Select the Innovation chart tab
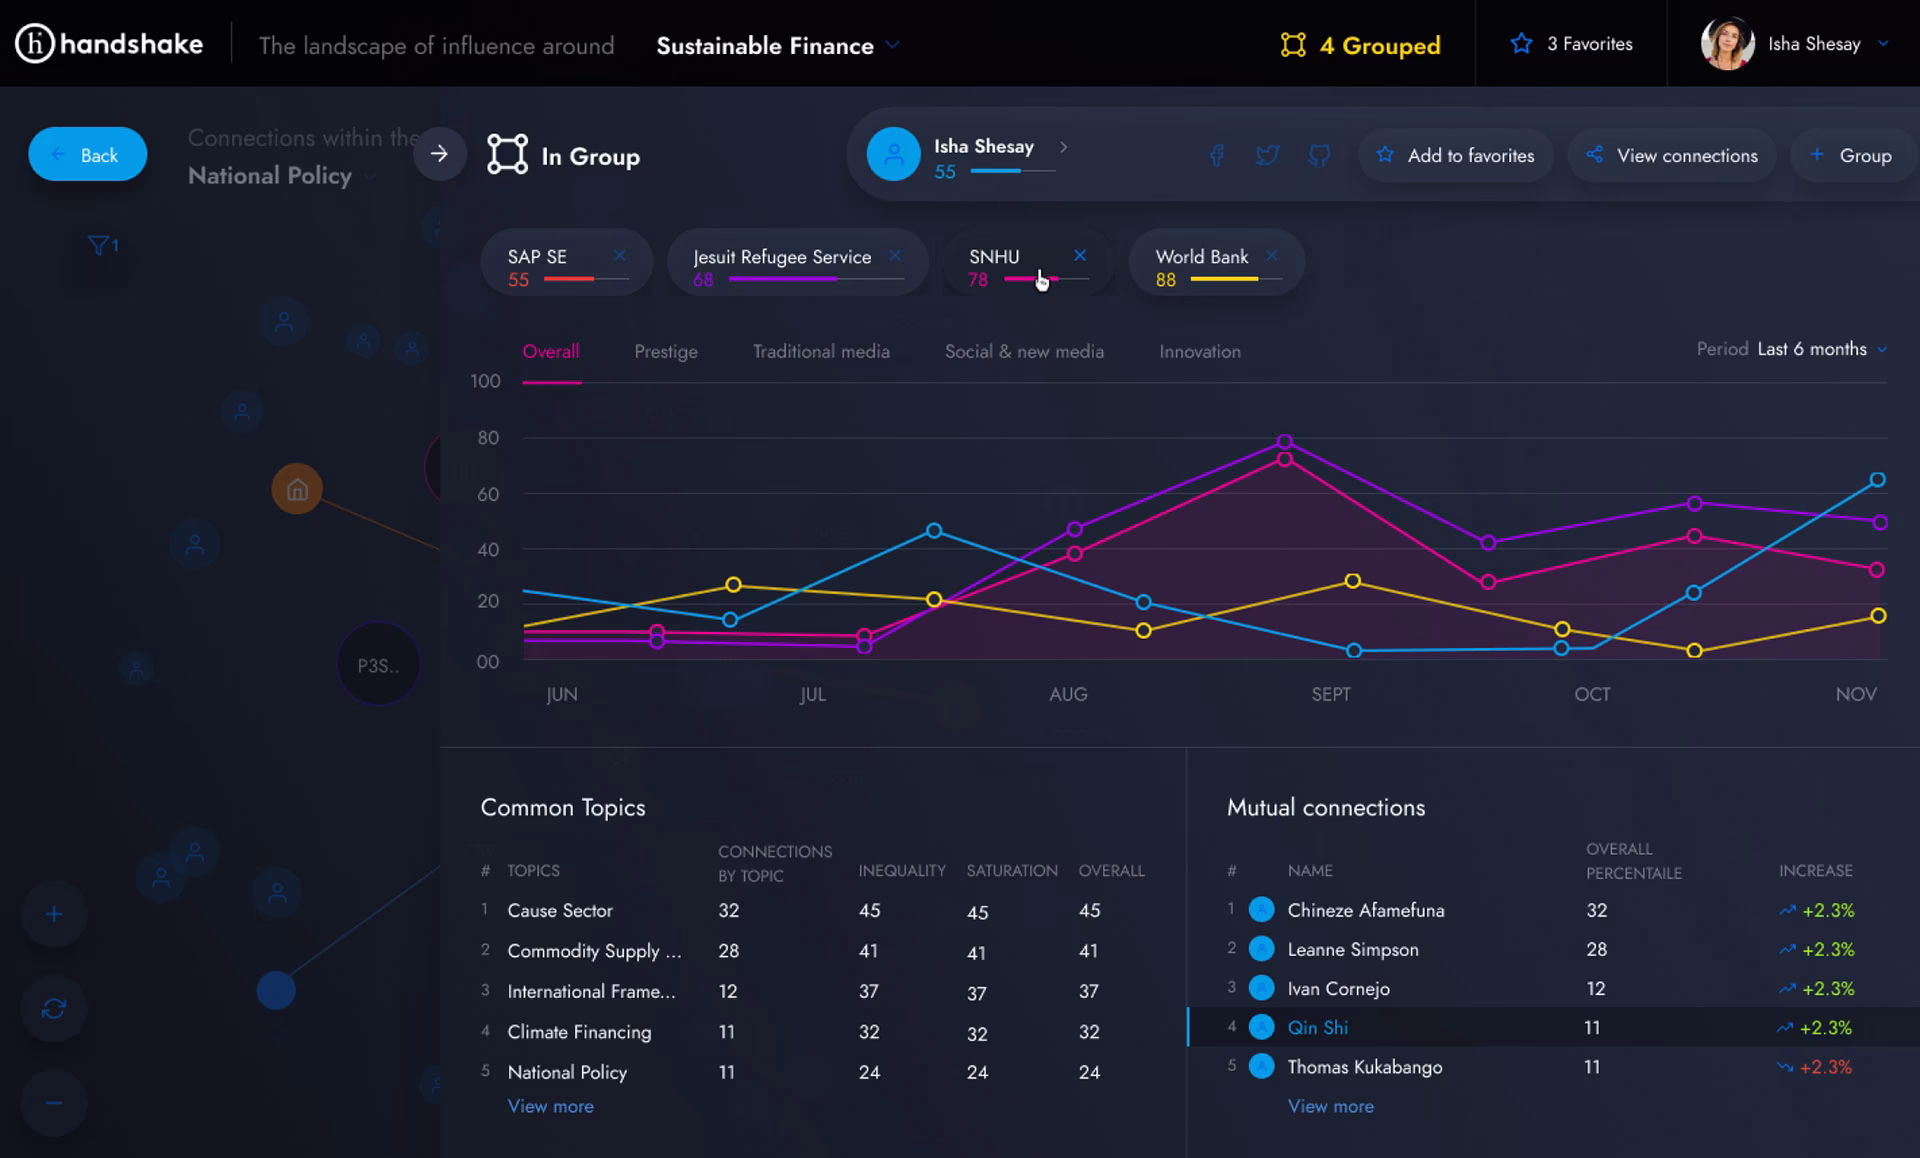The width and height of the screenshot is (1920, 1158). point(1199,351)
